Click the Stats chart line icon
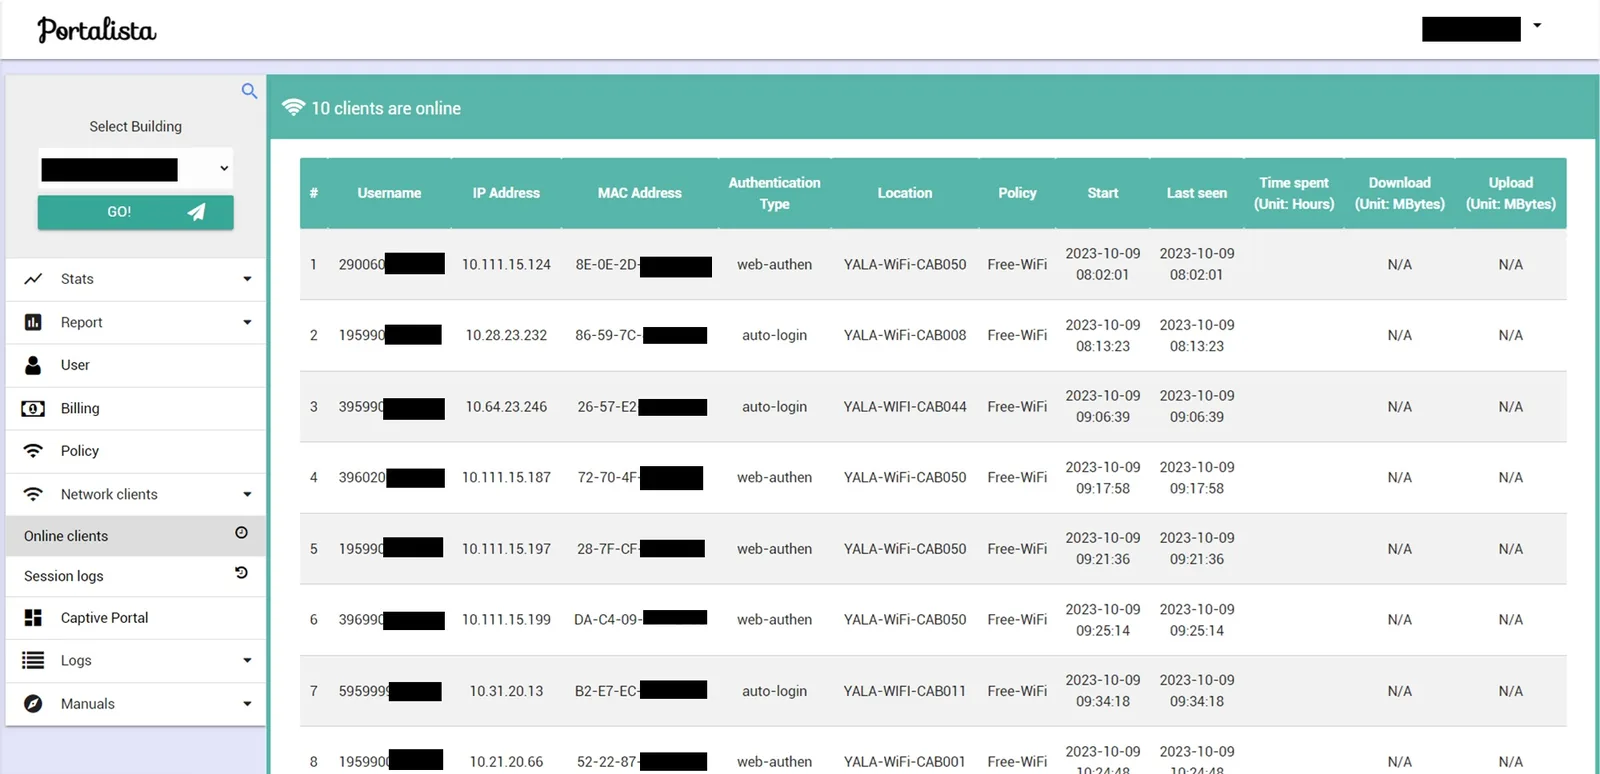The width and height of the screenshot is (1600, 774). pos(33,279)
